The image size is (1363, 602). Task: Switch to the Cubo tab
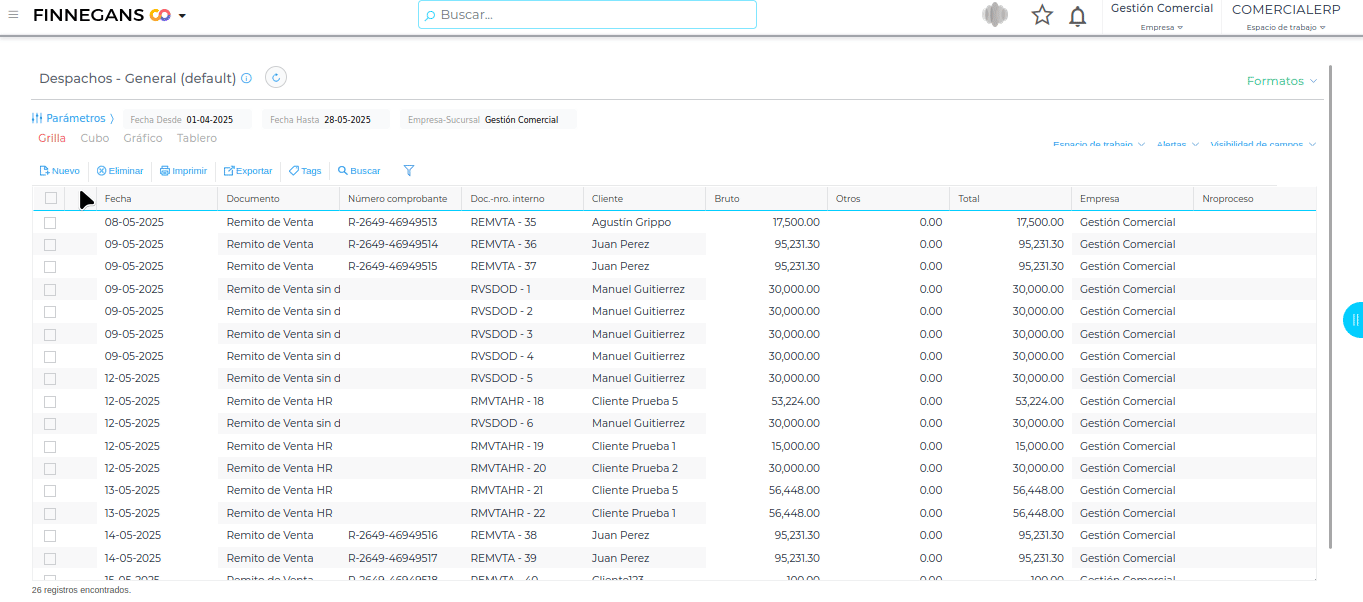point(95,139)
